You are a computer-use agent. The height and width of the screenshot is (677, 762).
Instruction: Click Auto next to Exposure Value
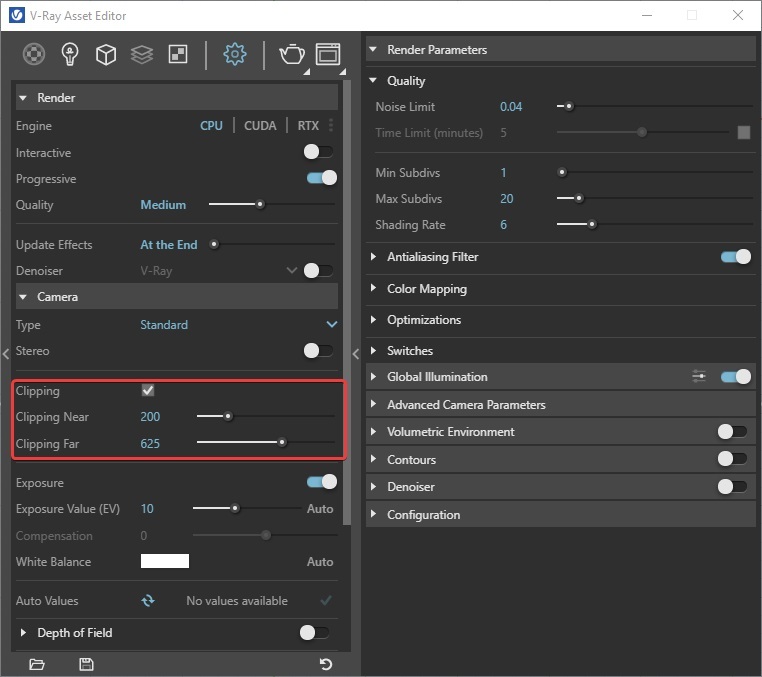coord(320,508)
